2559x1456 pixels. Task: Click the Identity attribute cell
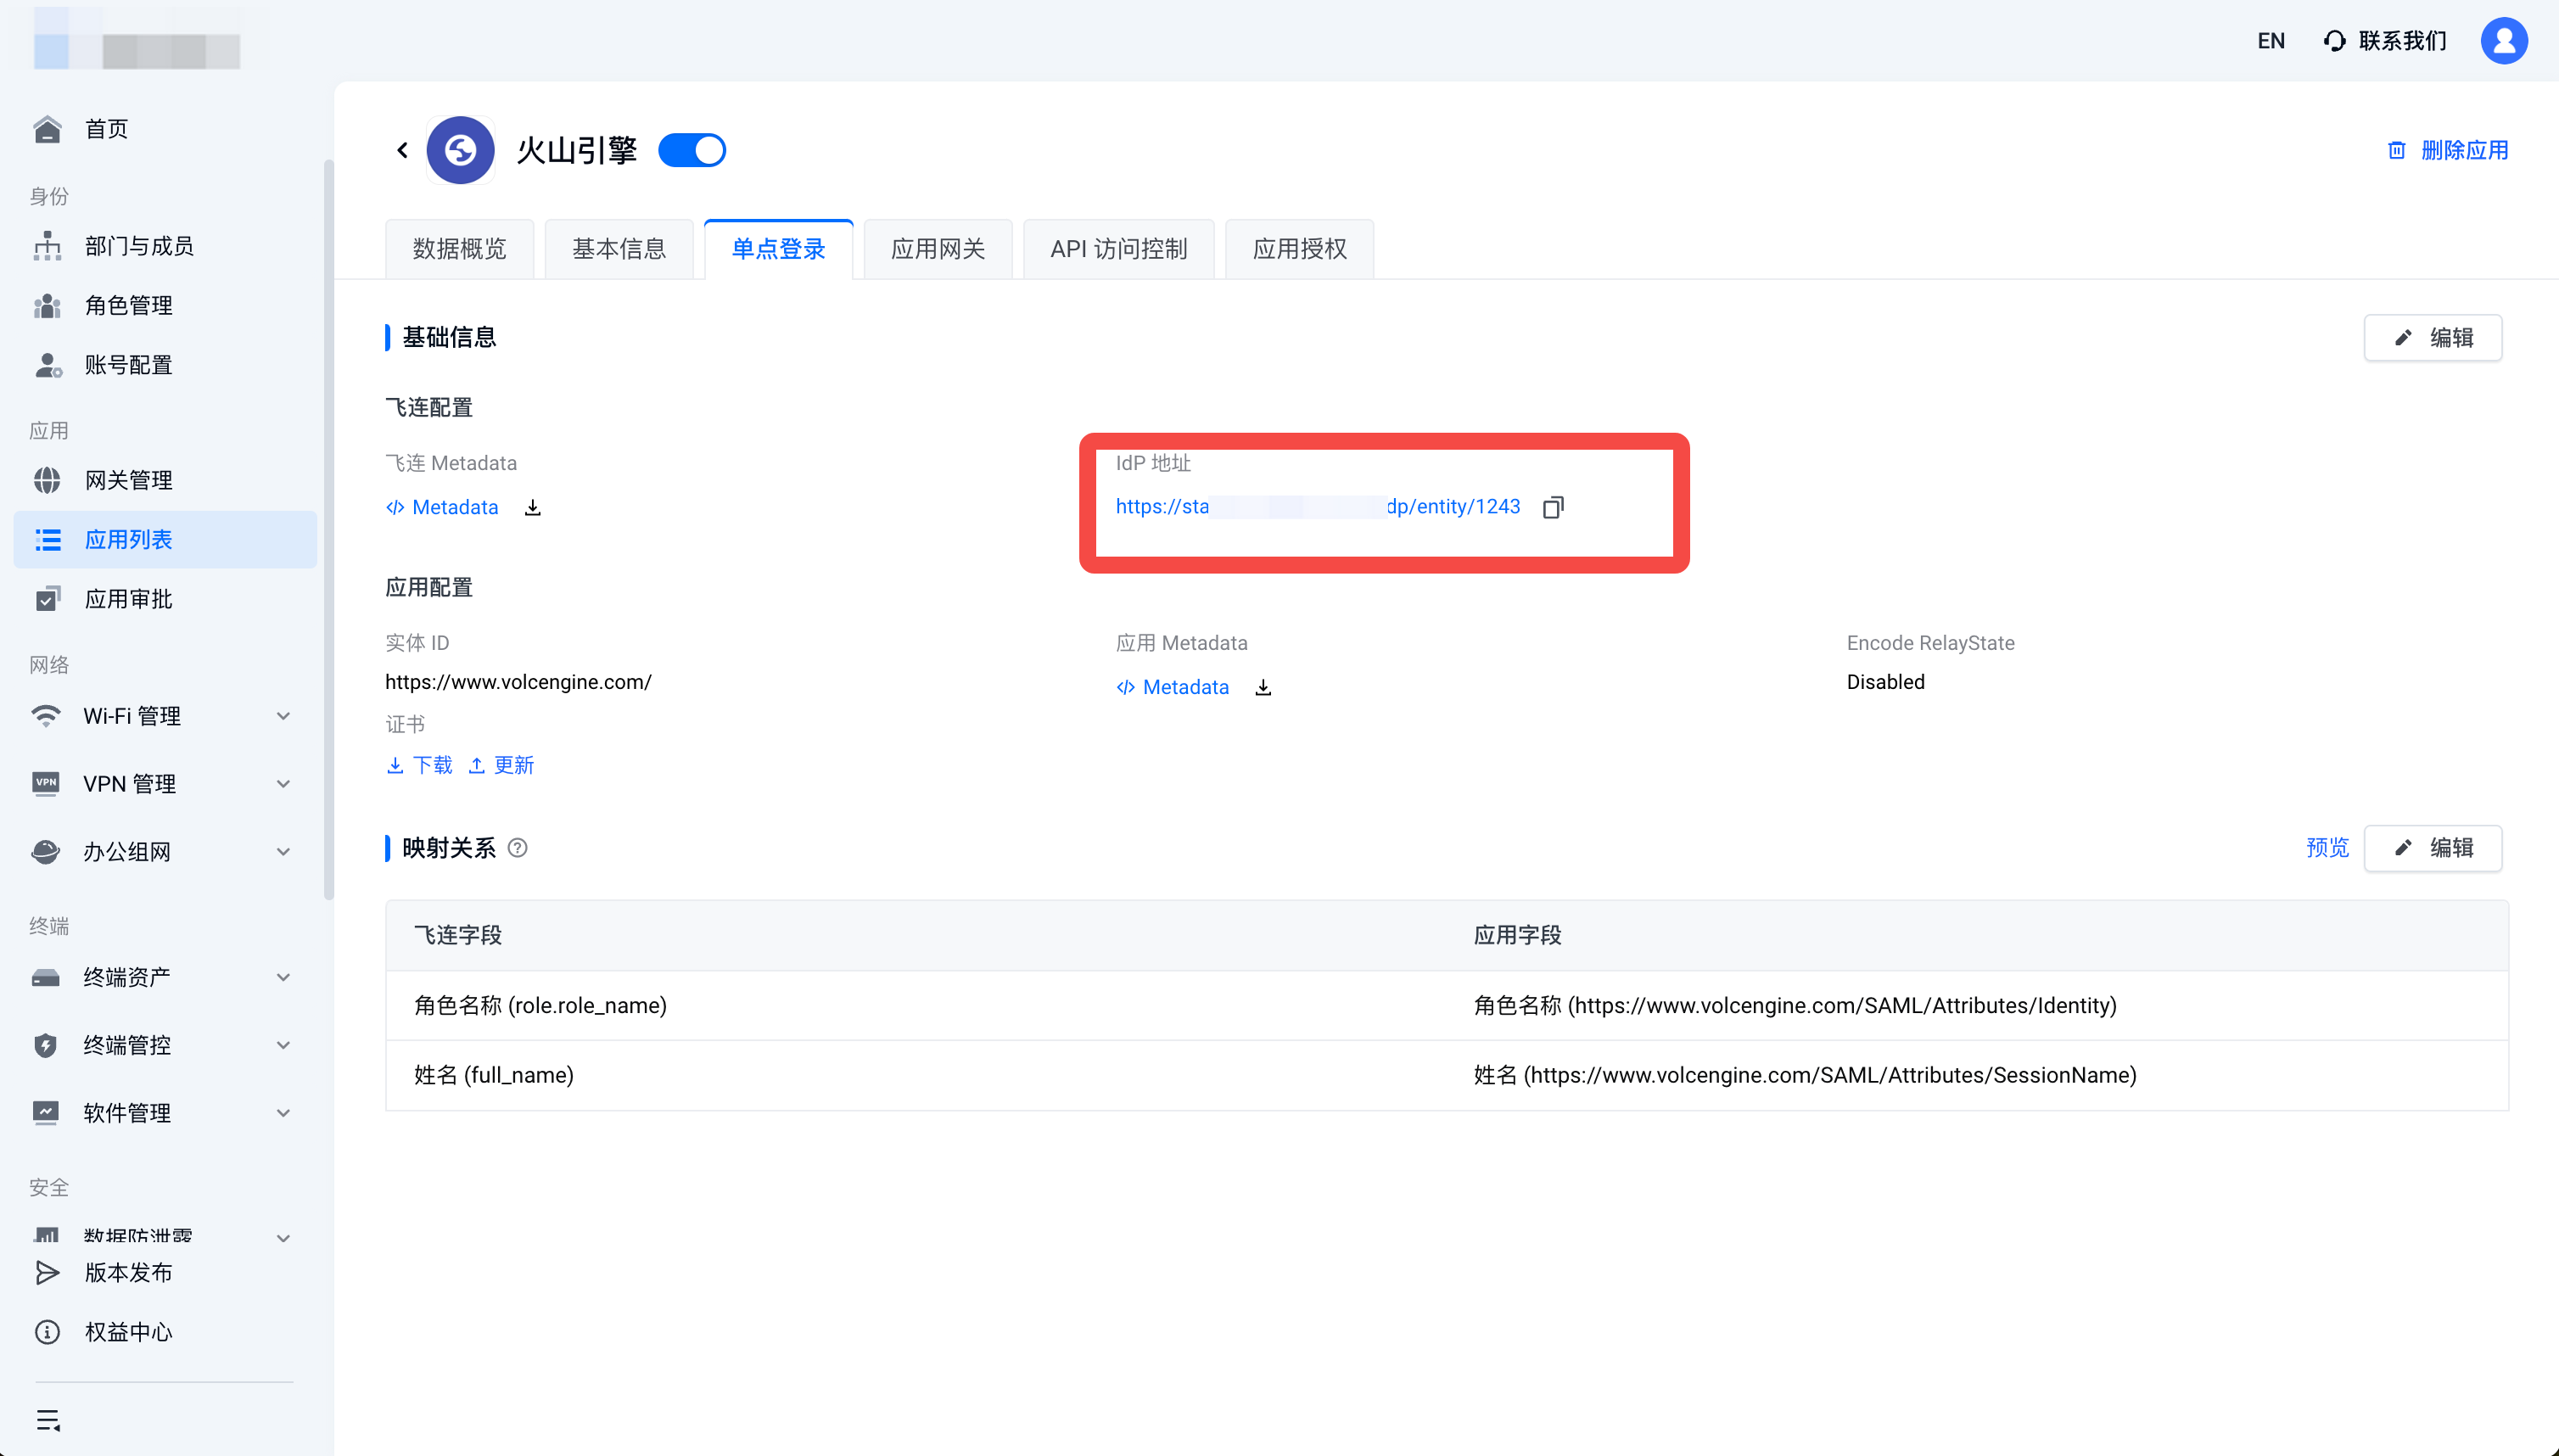click(1794, 1006)
